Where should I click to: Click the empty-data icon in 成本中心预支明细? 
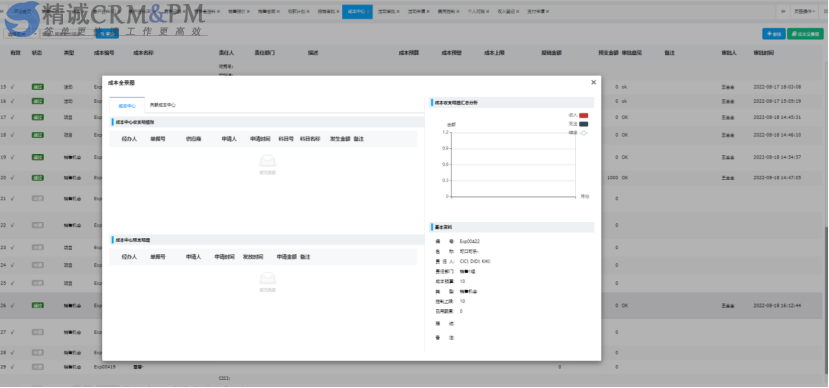[268, 279]
